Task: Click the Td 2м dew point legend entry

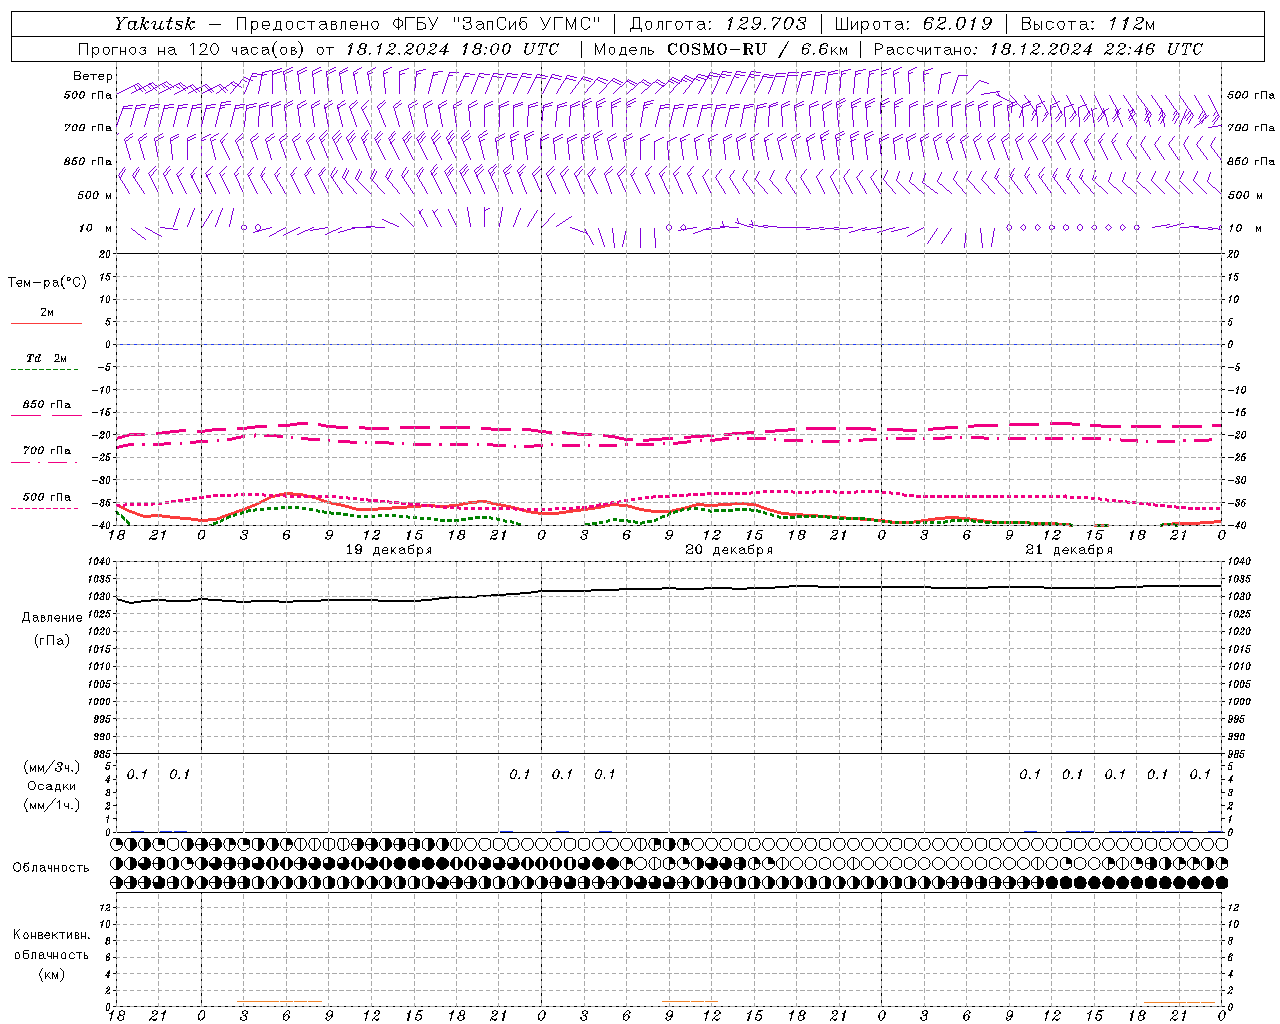Action: (x=46, y=358)
